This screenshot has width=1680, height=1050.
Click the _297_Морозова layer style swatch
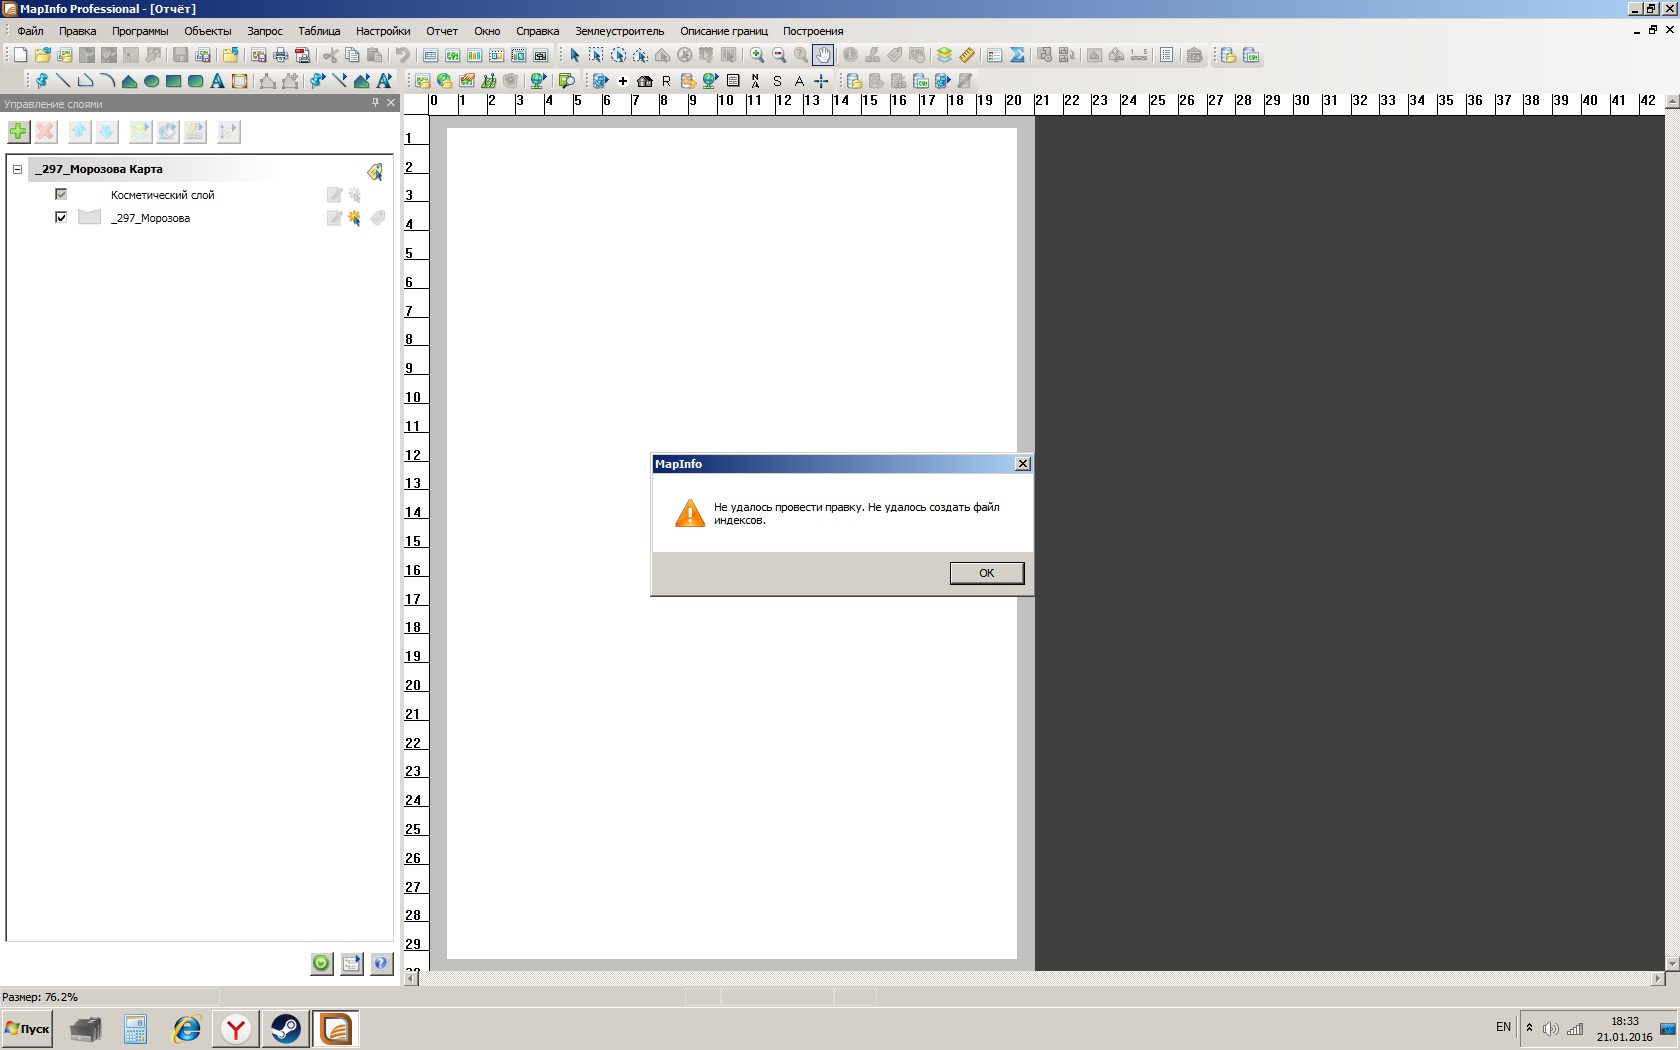(x=89, y=217)
